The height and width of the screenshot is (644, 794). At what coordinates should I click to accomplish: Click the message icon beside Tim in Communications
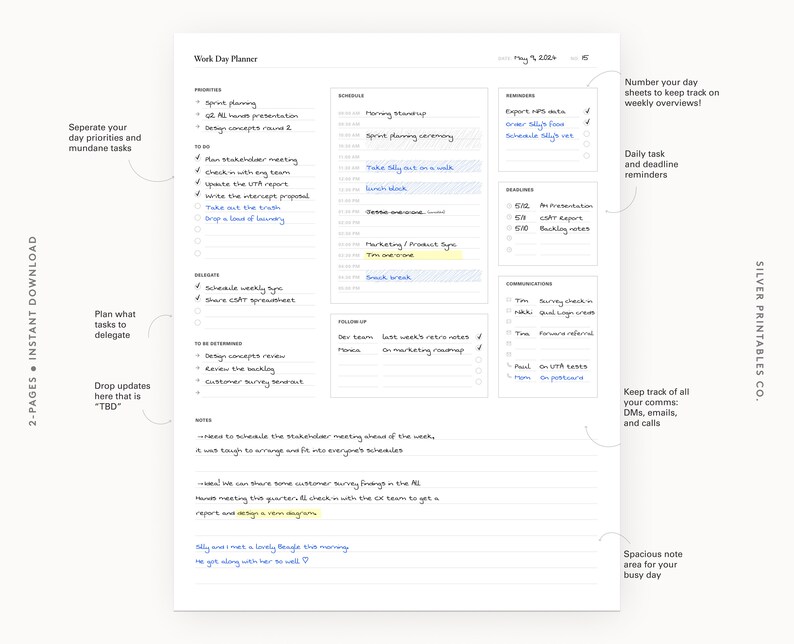(508, 300)
